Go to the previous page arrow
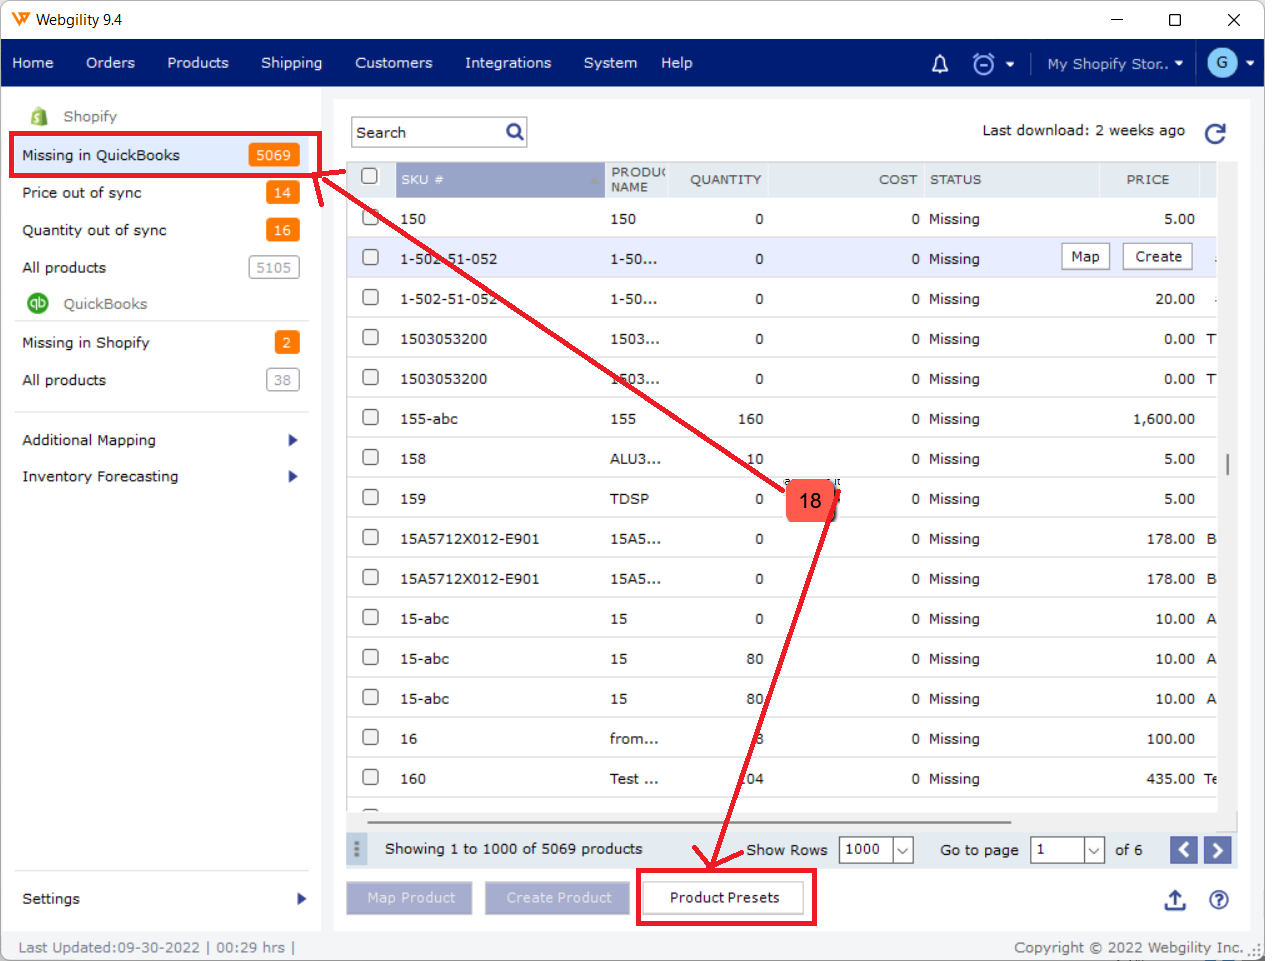The width and height of the screenshot is (1272, 961). coord(1183,850)
